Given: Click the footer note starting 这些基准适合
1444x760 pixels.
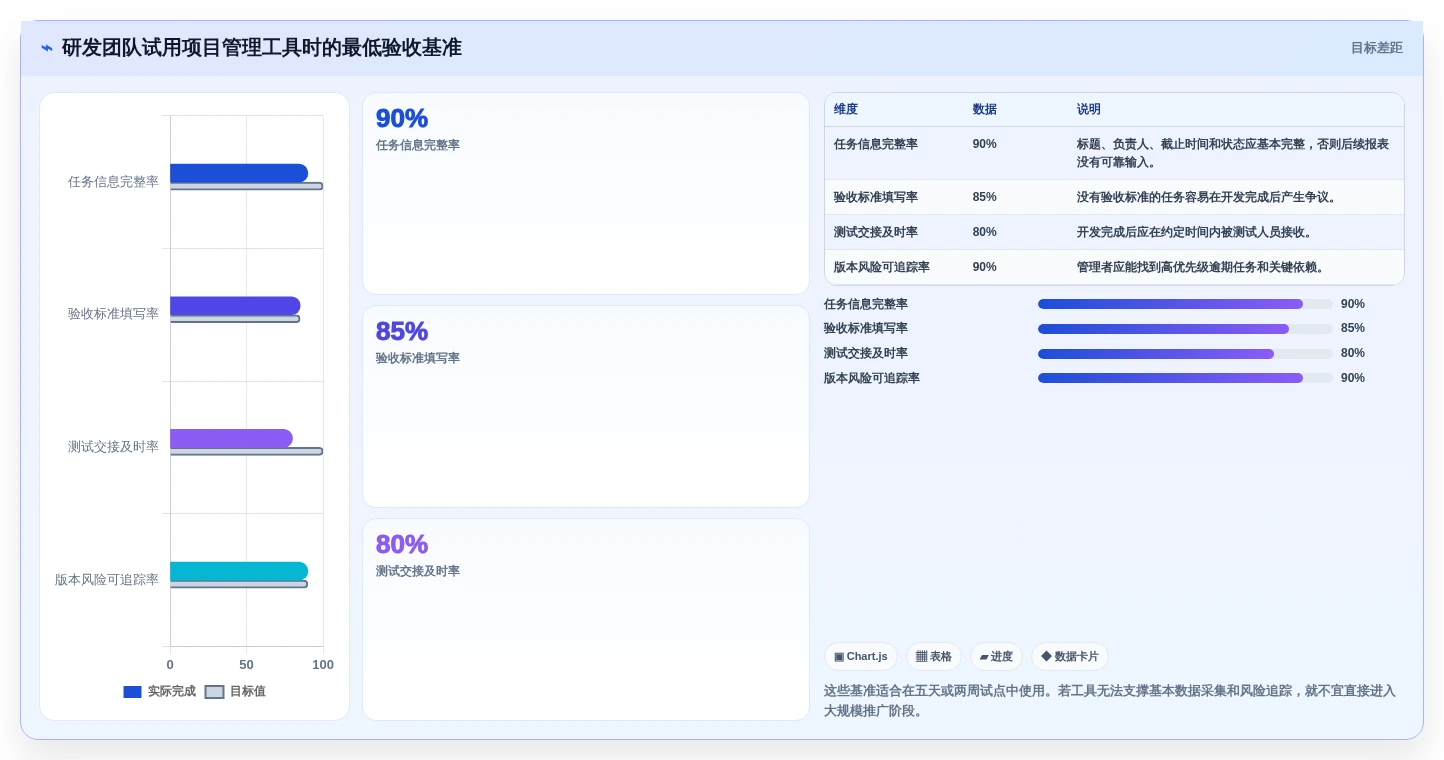Looking at the screenshot, I should coord(1110,701).
